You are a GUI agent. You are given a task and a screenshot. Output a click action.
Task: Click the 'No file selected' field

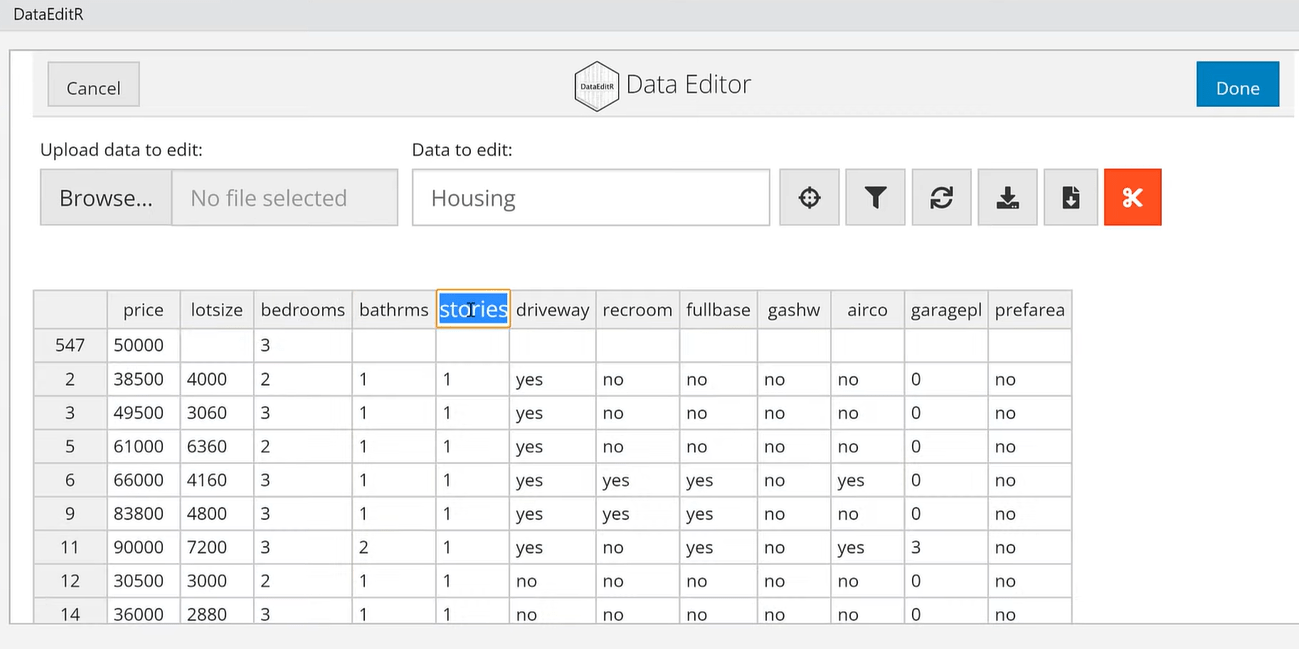(x=285, y=198)
